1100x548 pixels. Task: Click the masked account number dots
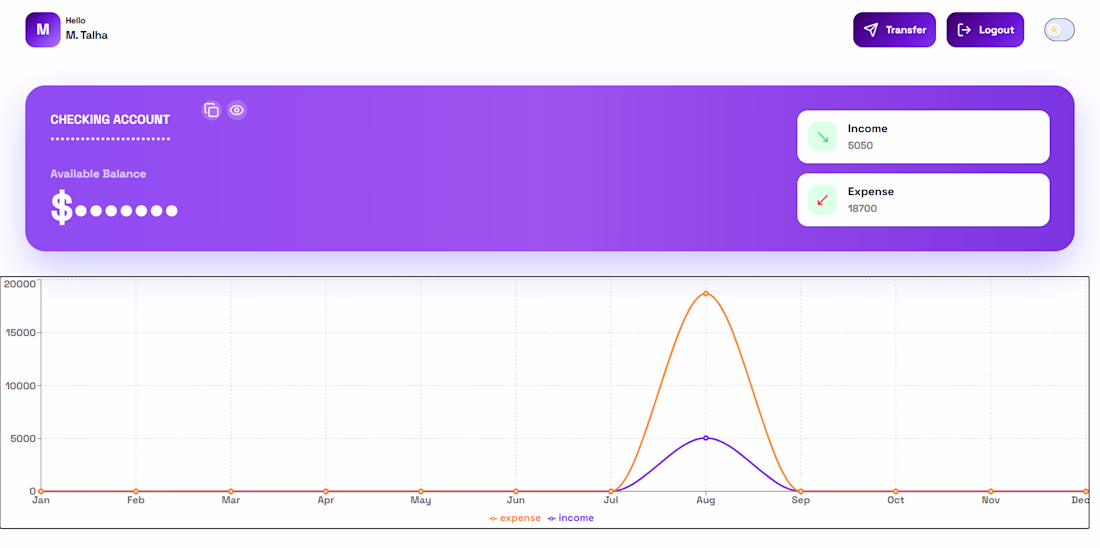coord(110,139)
